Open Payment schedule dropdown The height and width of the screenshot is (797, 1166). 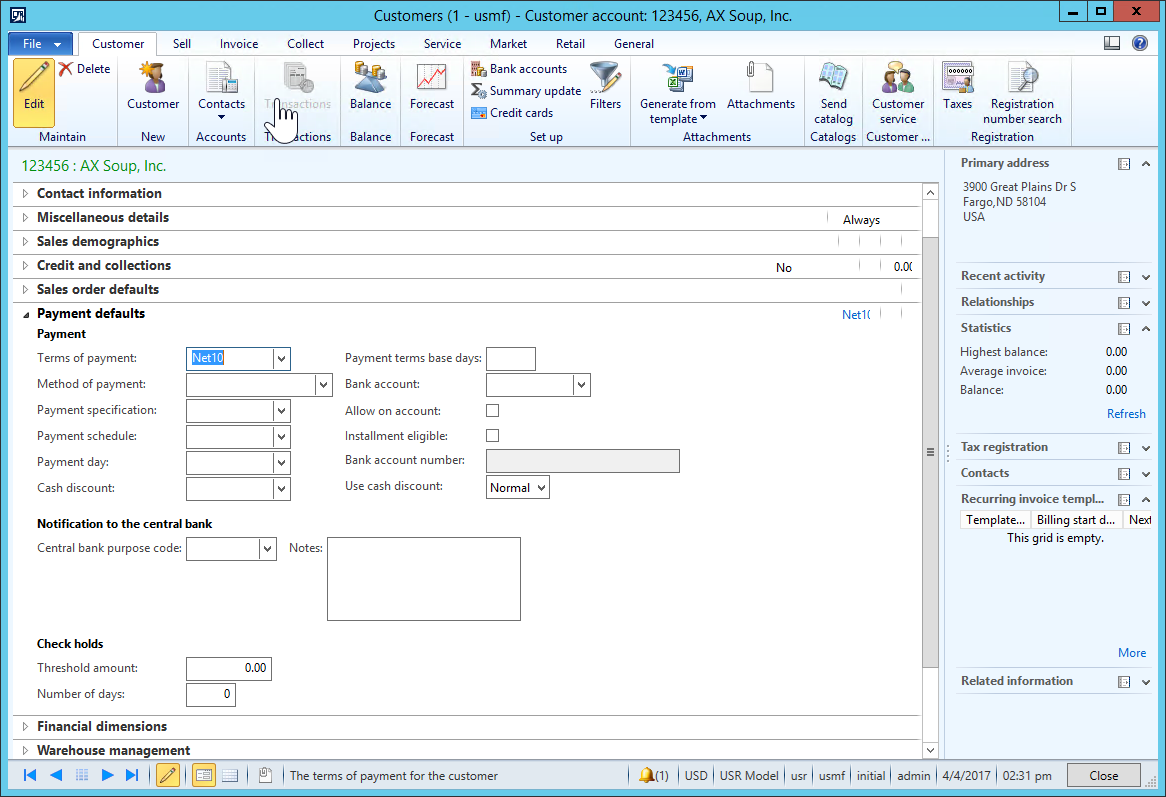coord(281,437)
